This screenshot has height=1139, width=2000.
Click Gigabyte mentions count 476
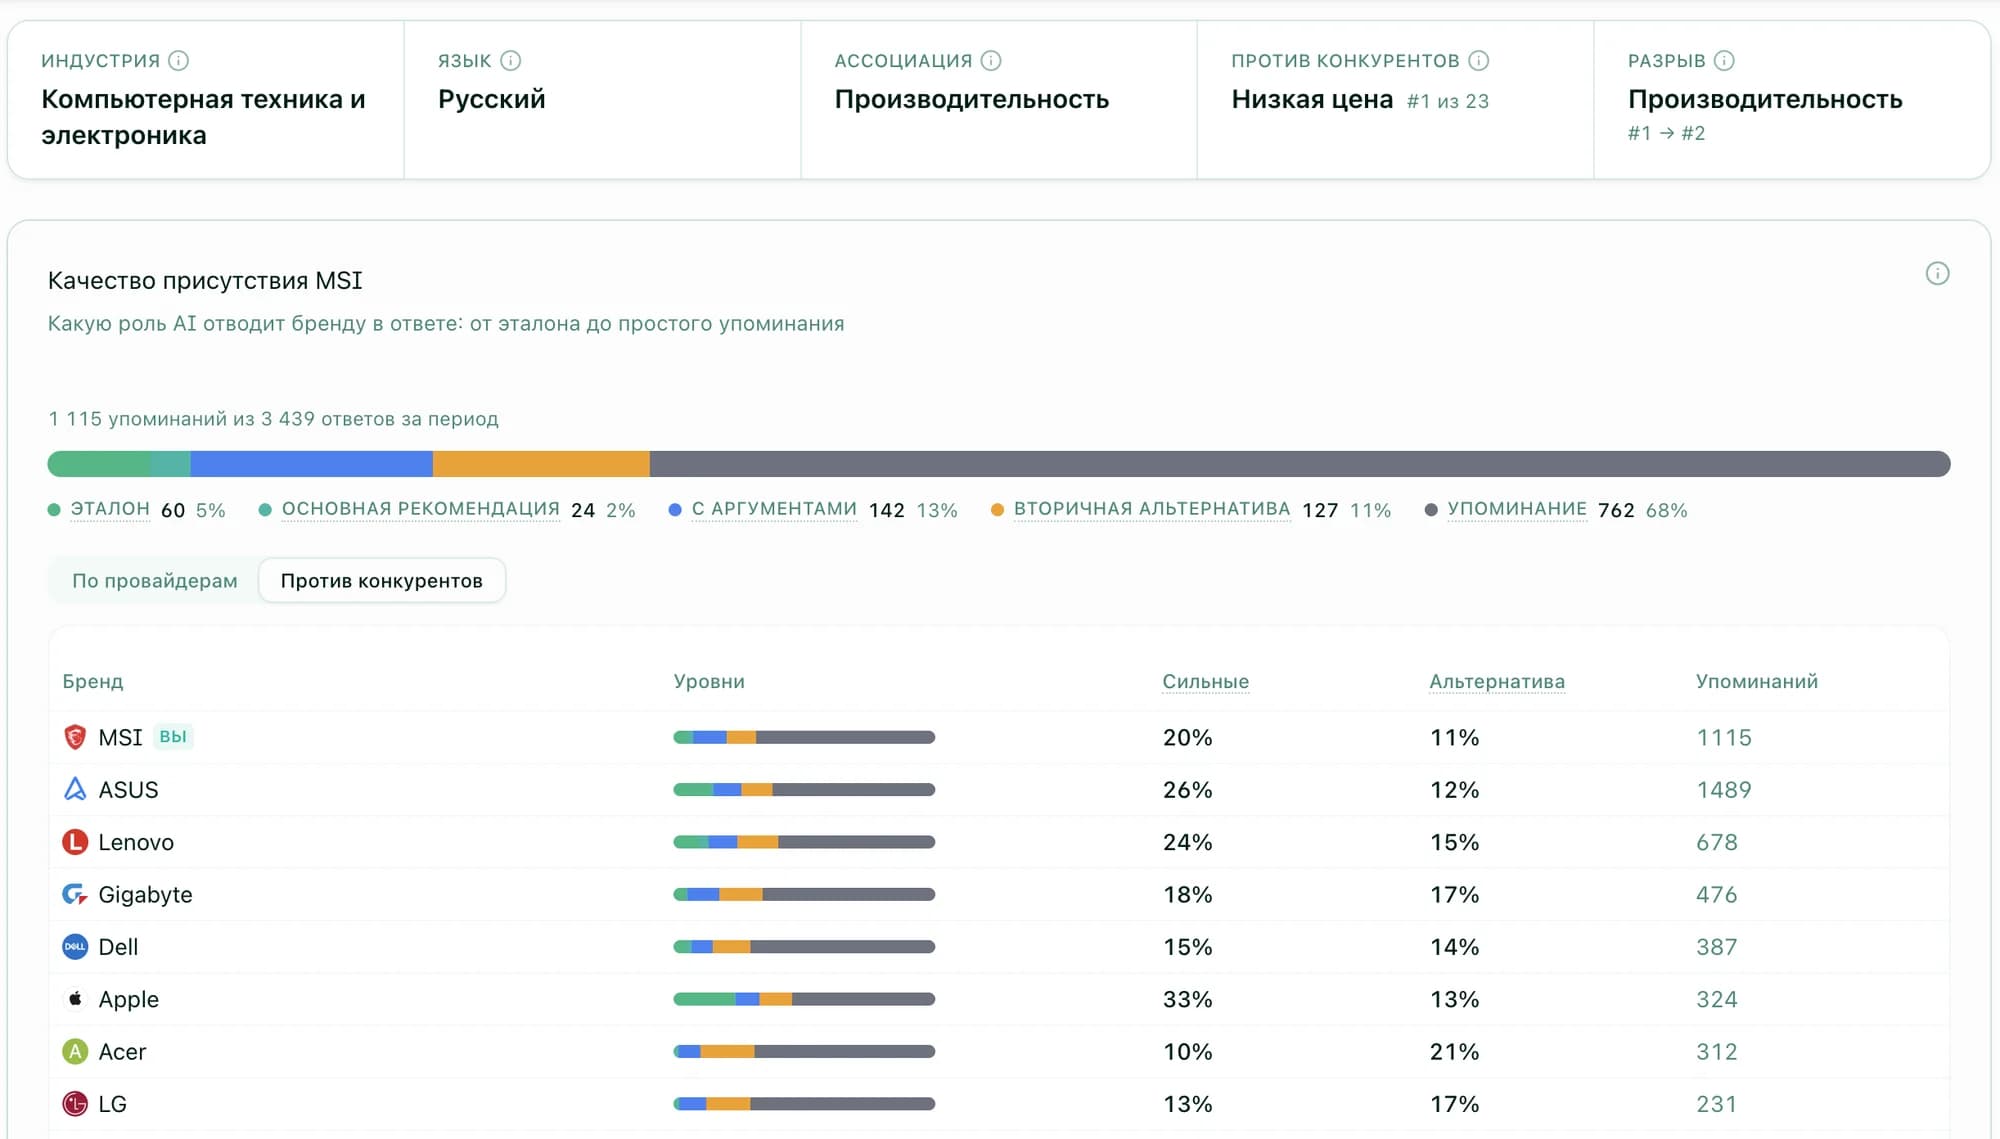click(1717, 895)
